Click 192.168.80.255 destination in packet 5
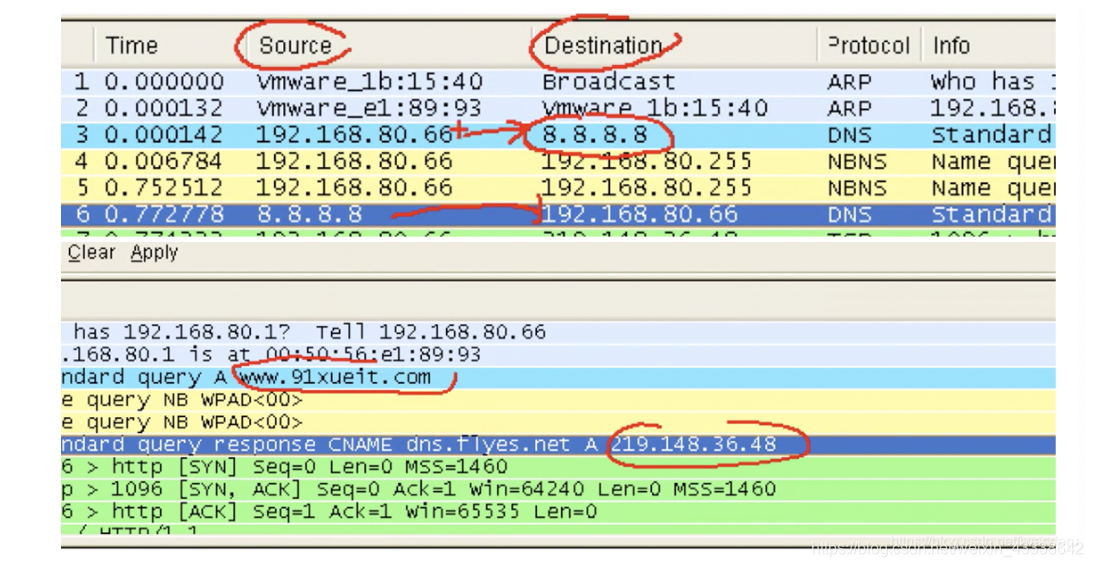The image size is (1093, 567). coord(647,188)
